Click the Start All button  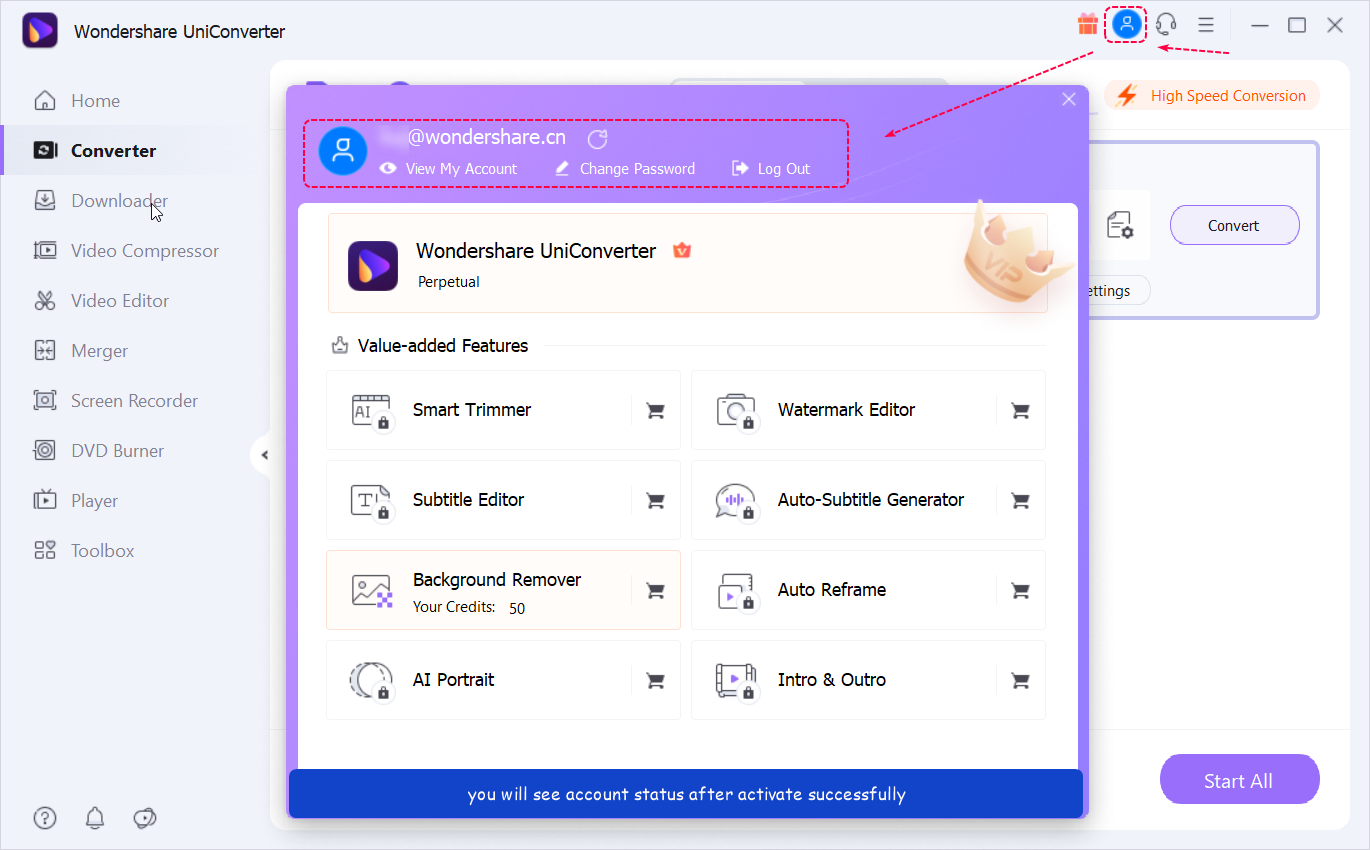1239,780
